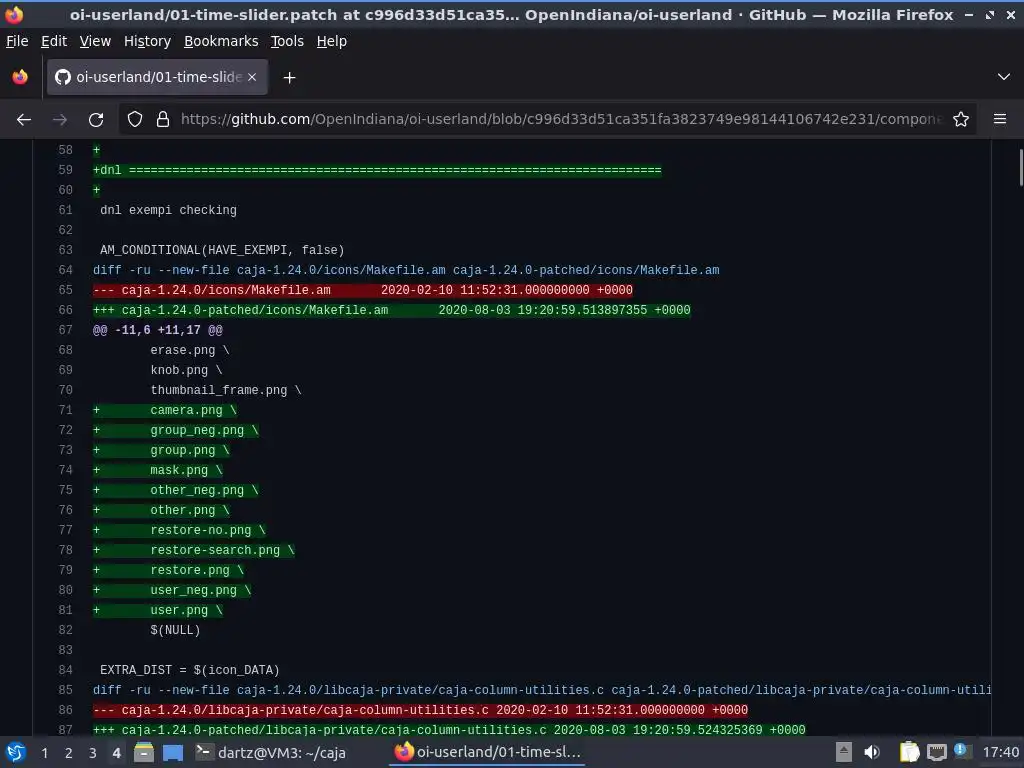The width and height of the screenshot is (1024, 768).
Task: Open the volume speaker tray icon
Action: coord(872,752)
